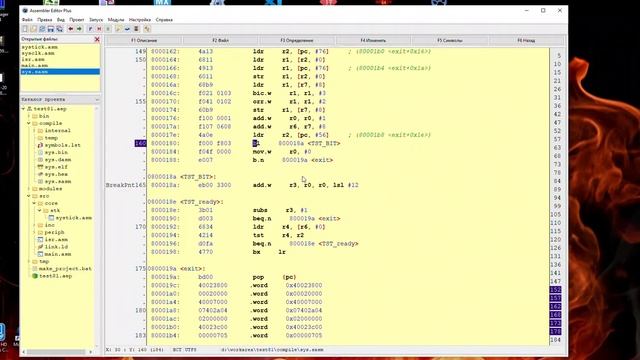
Task: Select isr.asm in the open files list
Action: (x=33, y=59)
